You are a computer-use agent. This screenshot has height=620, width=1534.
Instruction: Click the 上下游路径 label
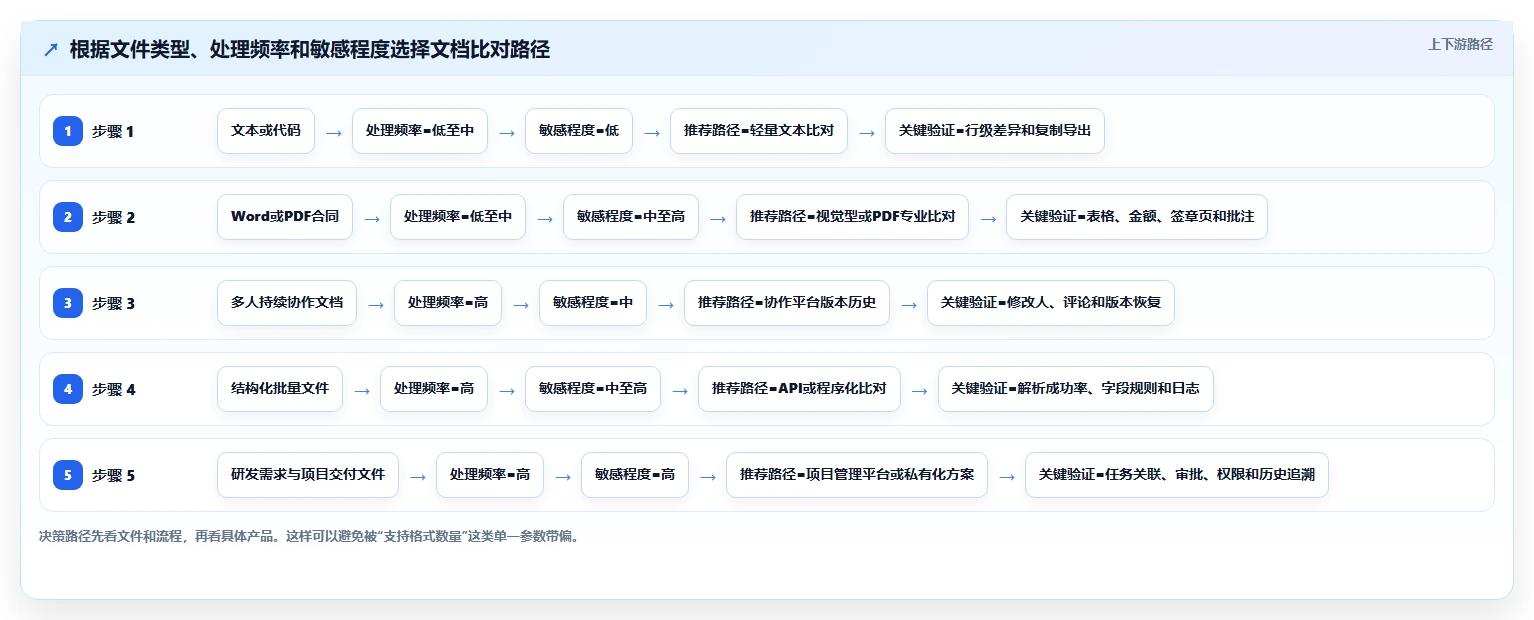(x=1460, y=44)
